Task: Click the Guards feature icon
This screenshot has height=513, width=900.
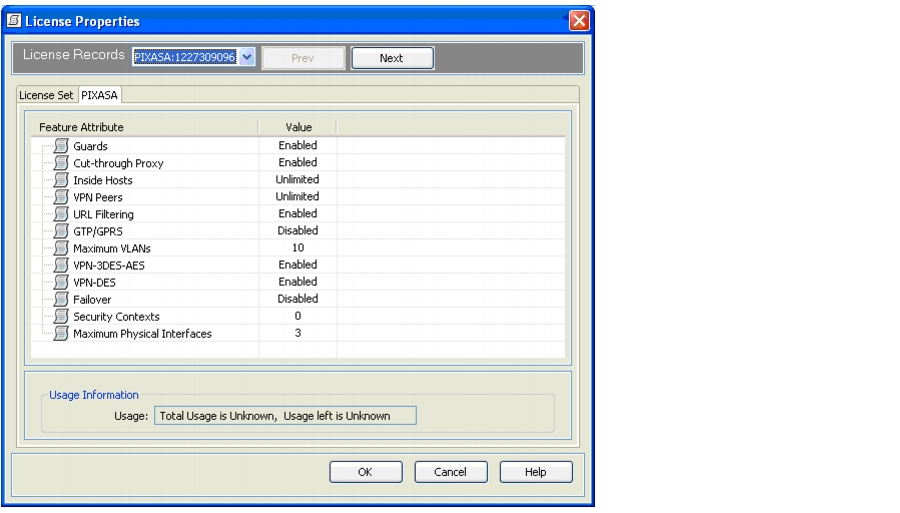Action: pyautogui.click(x=61, y=146)
